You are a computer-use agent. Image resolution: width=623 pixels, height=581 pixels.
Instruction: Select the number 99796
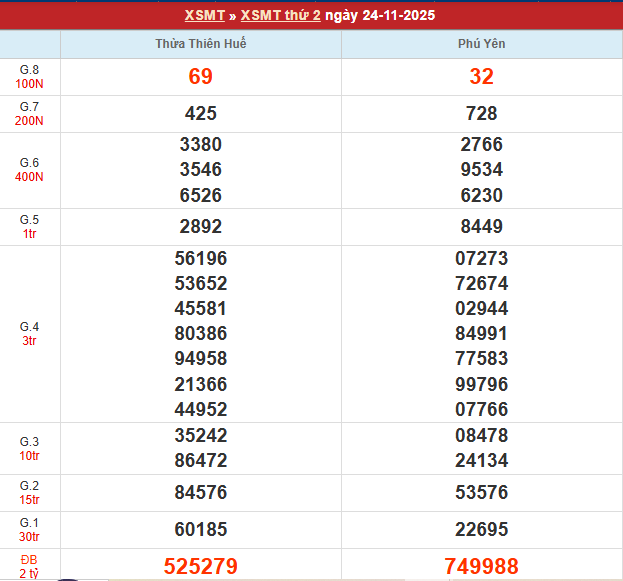[482, 384]
